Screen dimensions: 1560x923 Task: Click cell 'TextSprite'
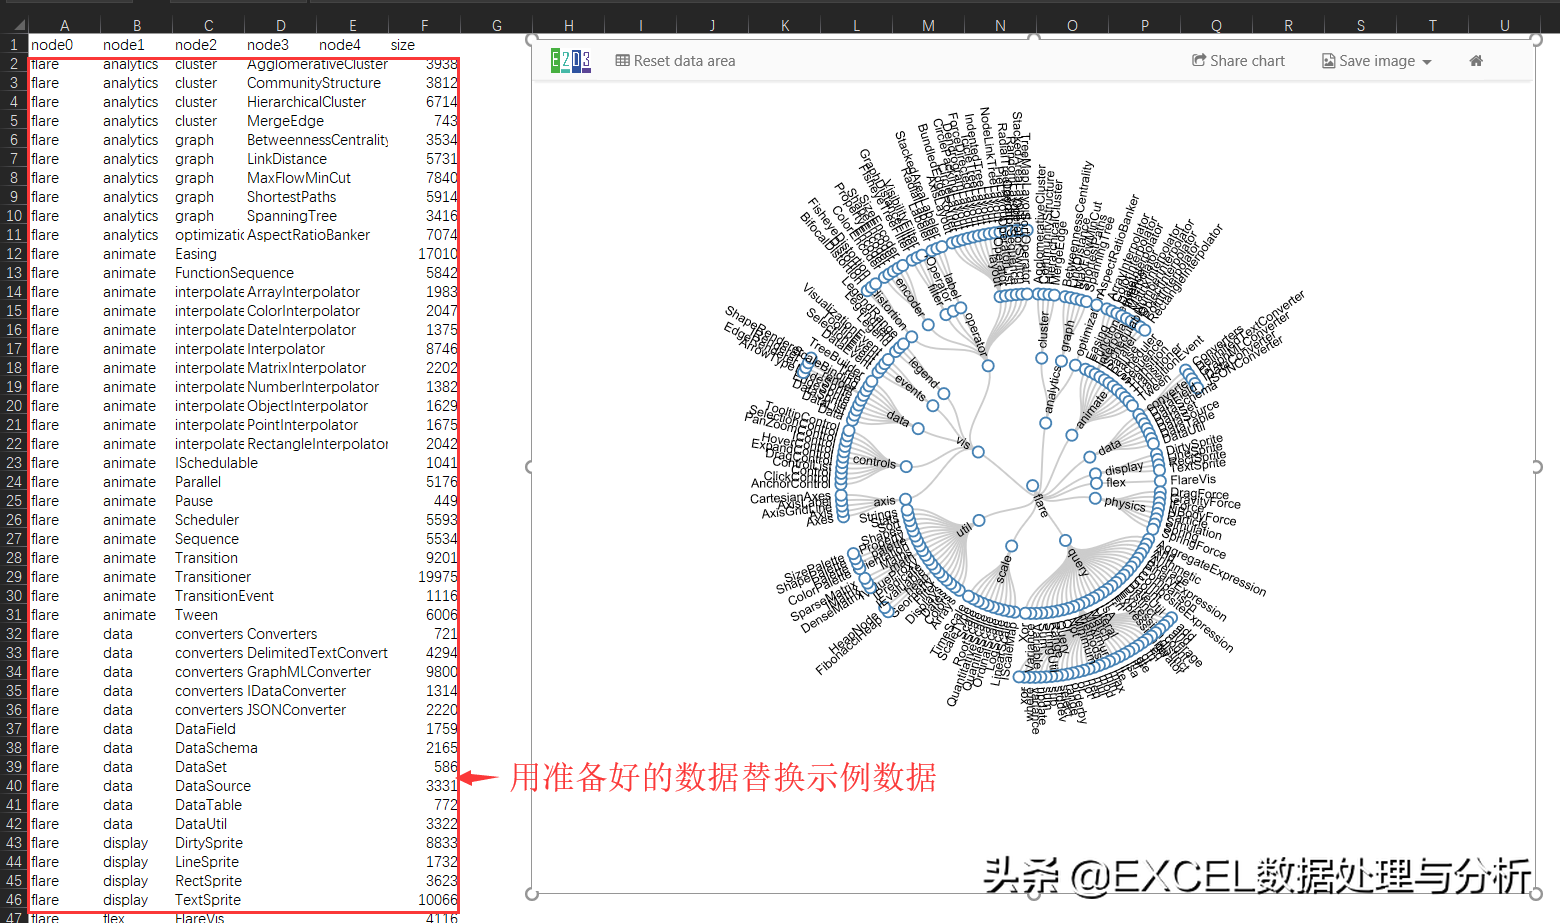click(x=209, y=900)
